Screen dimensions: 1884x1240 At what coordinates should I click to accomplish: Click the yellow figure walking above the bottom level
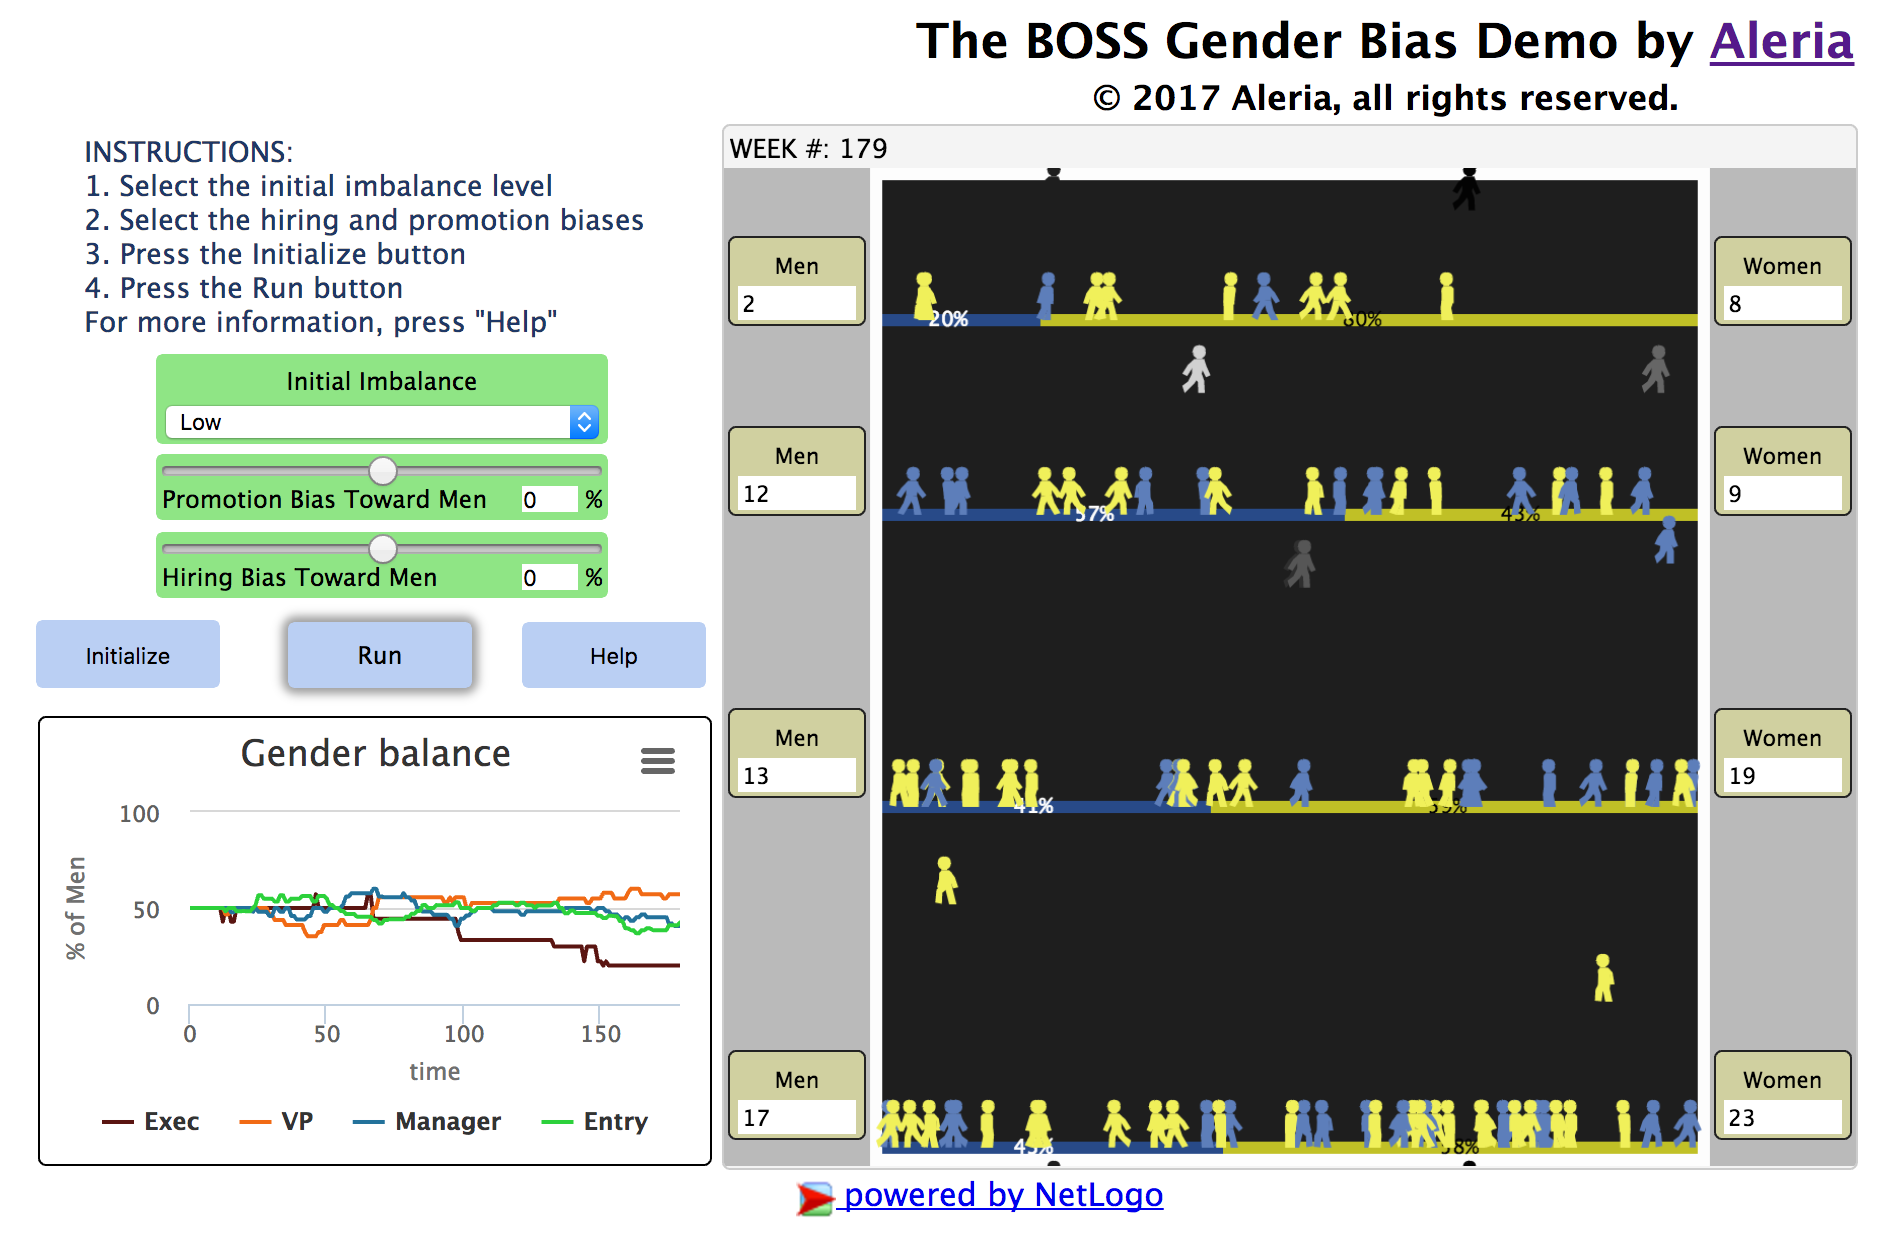point(1604,977)
